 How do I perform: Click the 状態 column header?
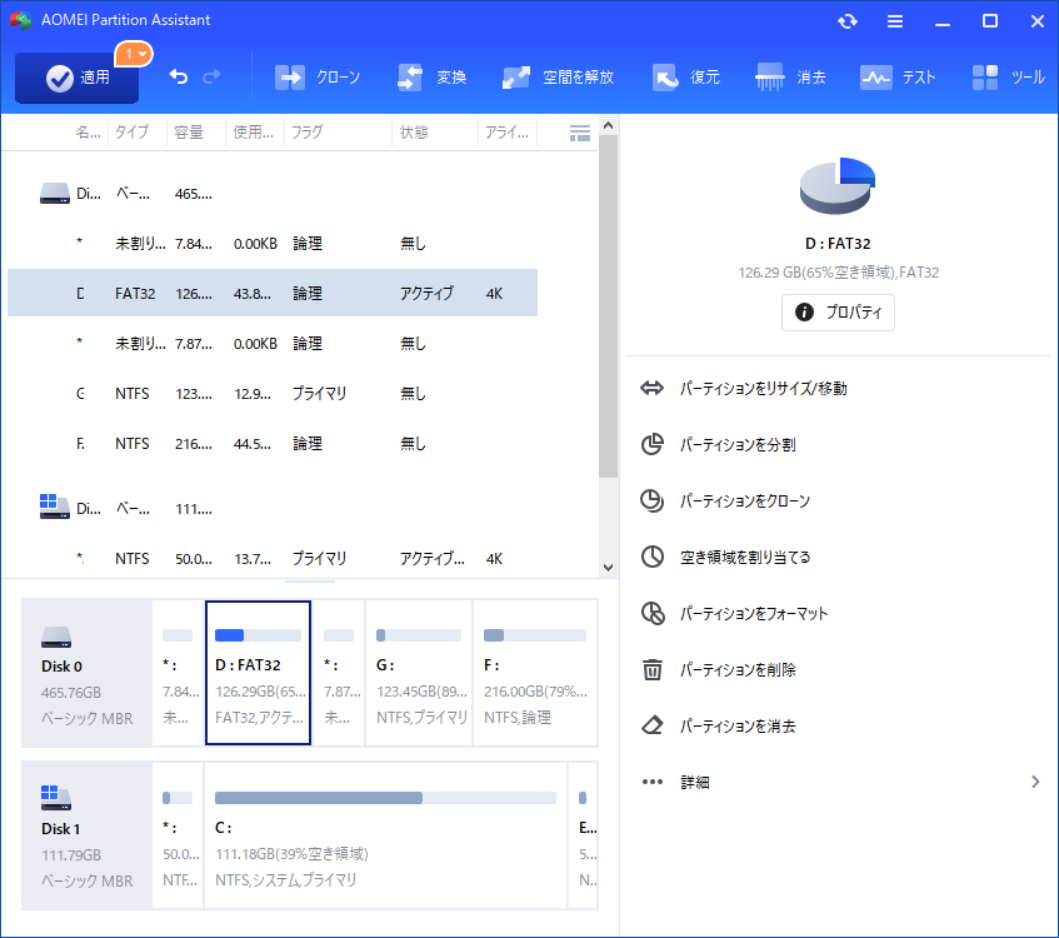413,132
